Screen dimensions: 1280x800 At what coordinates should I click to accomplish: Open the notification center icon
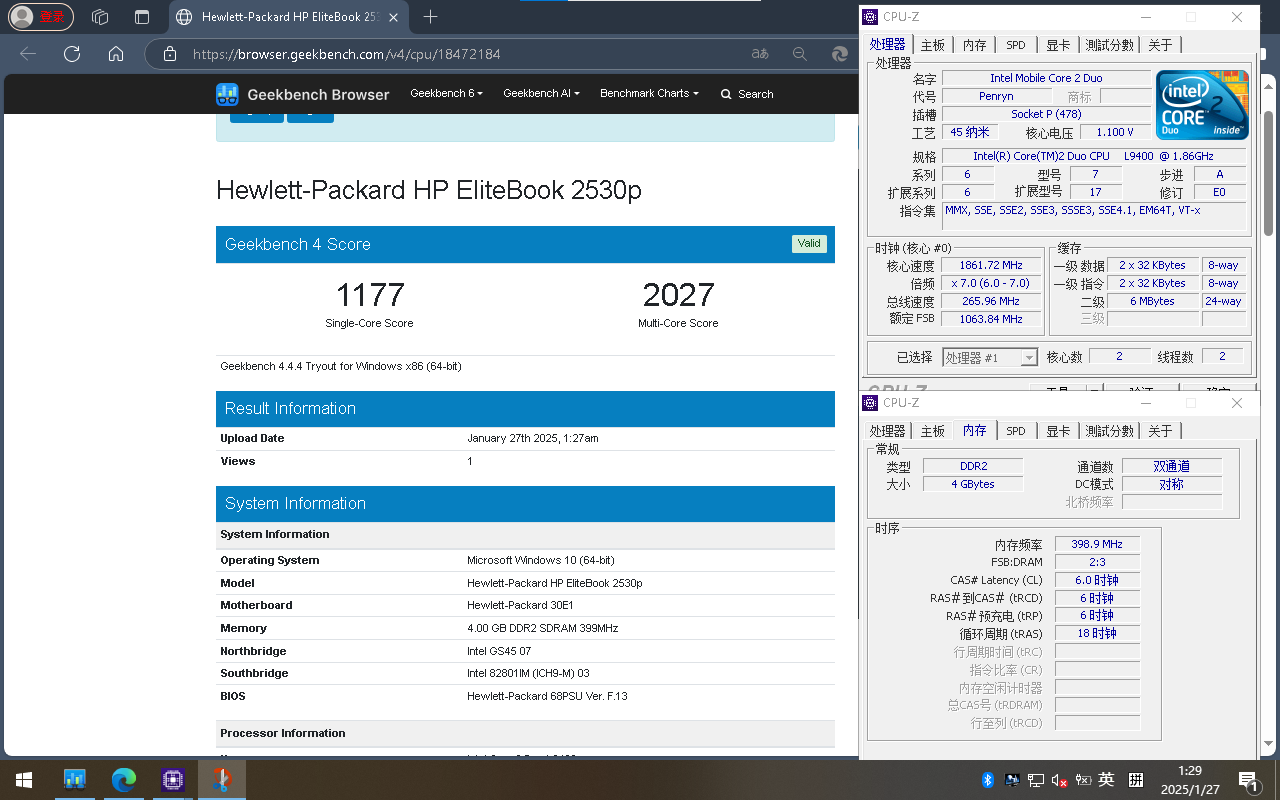[1248, 779]
